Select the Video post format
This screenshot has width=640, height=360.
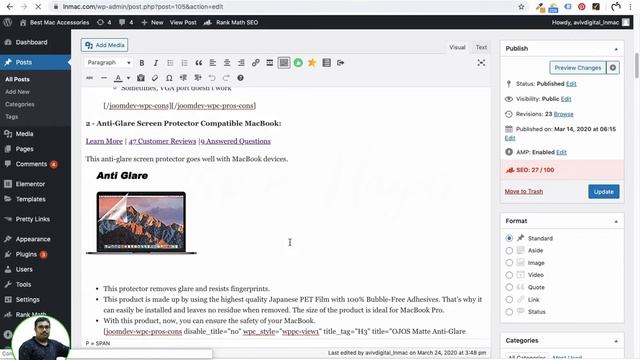coord(509,275)
